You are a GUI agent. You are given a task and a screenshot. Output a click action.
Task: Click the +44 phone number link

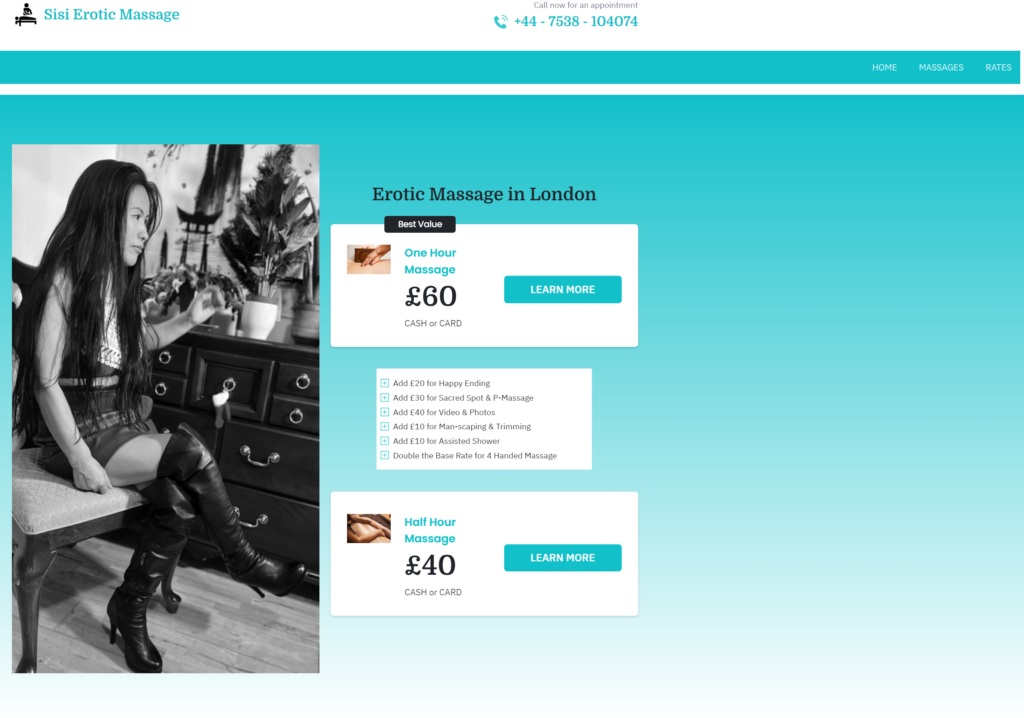pyautogui.click(x=576, y=22)
